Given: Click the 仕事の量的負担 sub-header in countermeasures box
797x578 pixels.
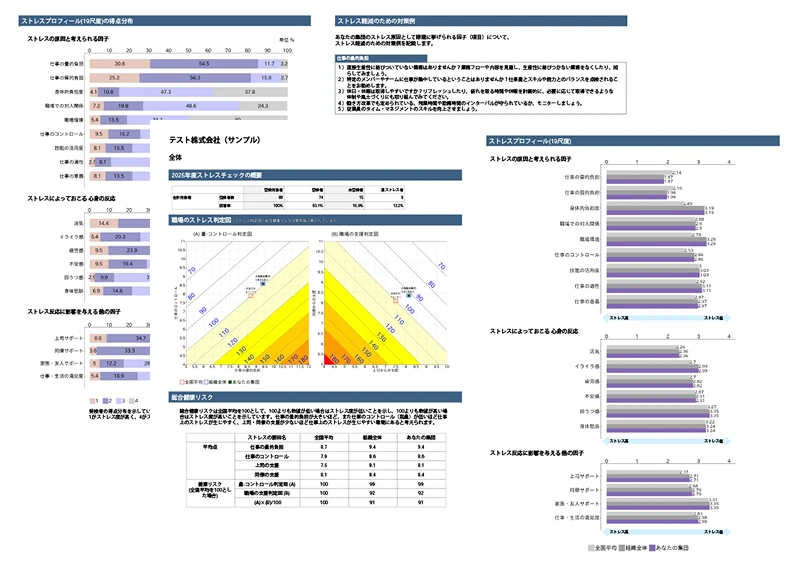Looking at the screenshot, I should 381,58.
